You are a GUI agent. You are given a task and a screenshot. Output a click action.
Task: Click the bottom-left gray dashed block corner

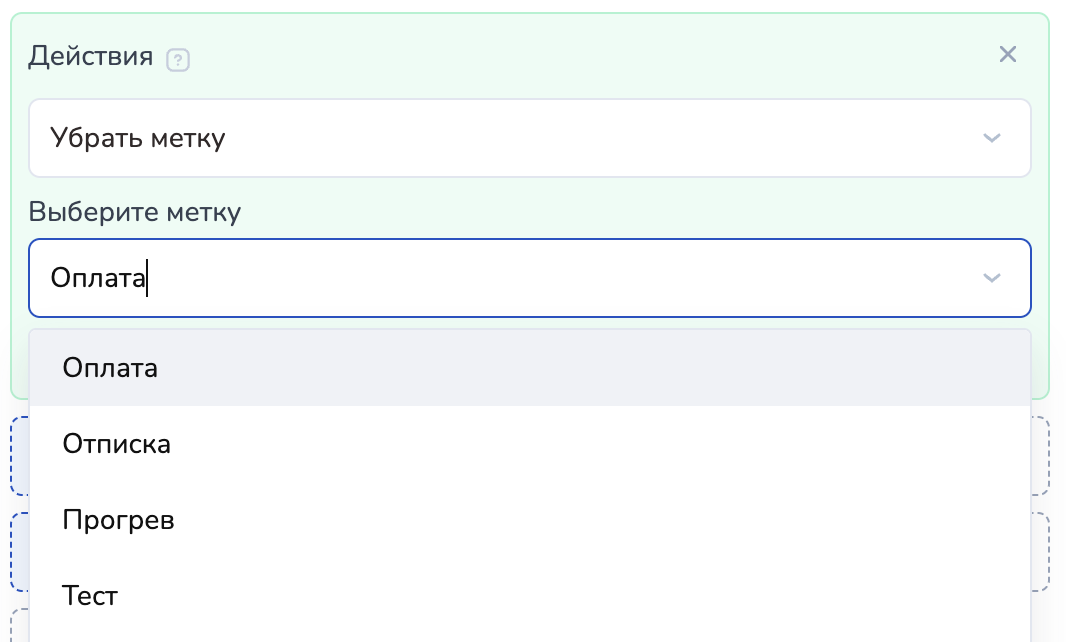(19, 626)
